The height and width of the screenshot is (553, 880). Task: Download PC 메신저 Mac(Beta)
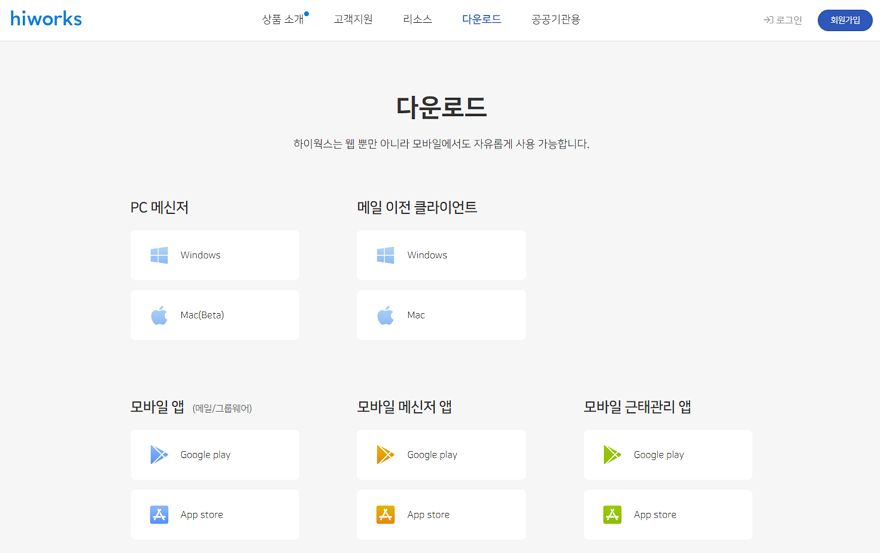(x=215, y=315)
